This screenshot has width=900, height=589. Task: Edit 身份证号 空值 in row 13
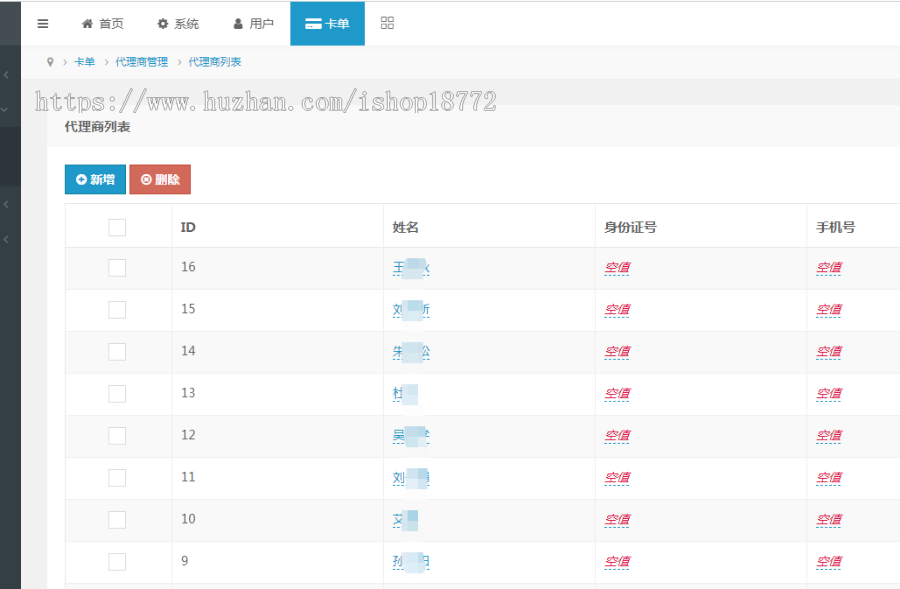pyautogui.click(x=617, y=393)
